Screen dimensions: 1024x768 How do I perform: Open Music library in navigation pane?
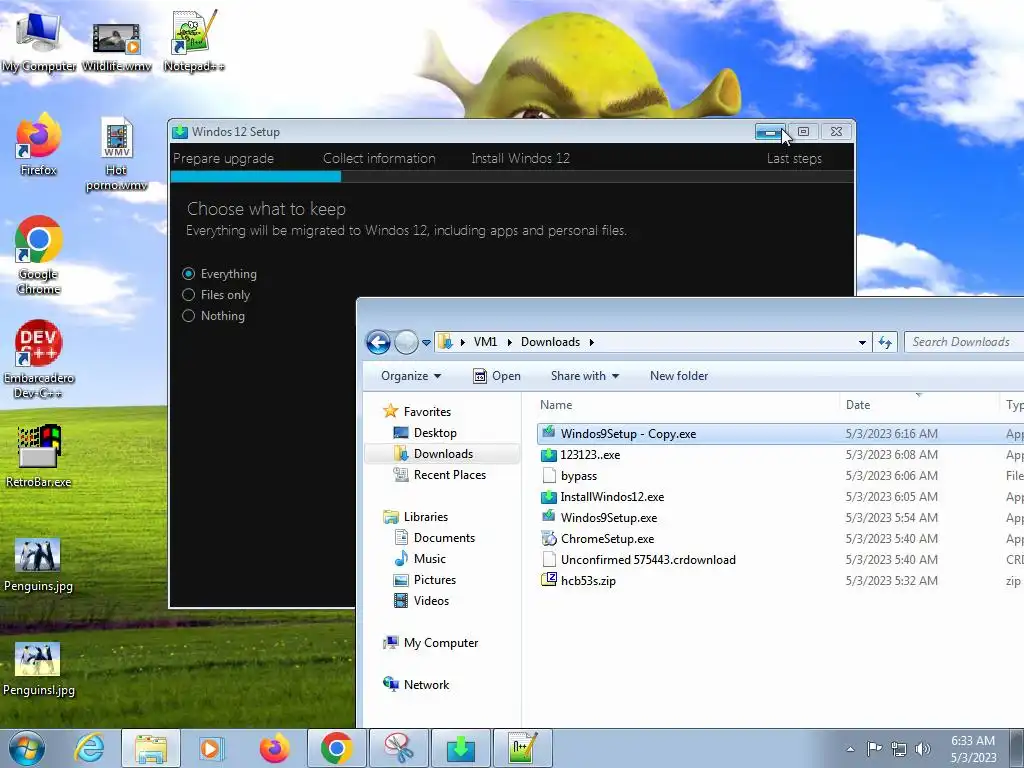[x=420, y=558]
